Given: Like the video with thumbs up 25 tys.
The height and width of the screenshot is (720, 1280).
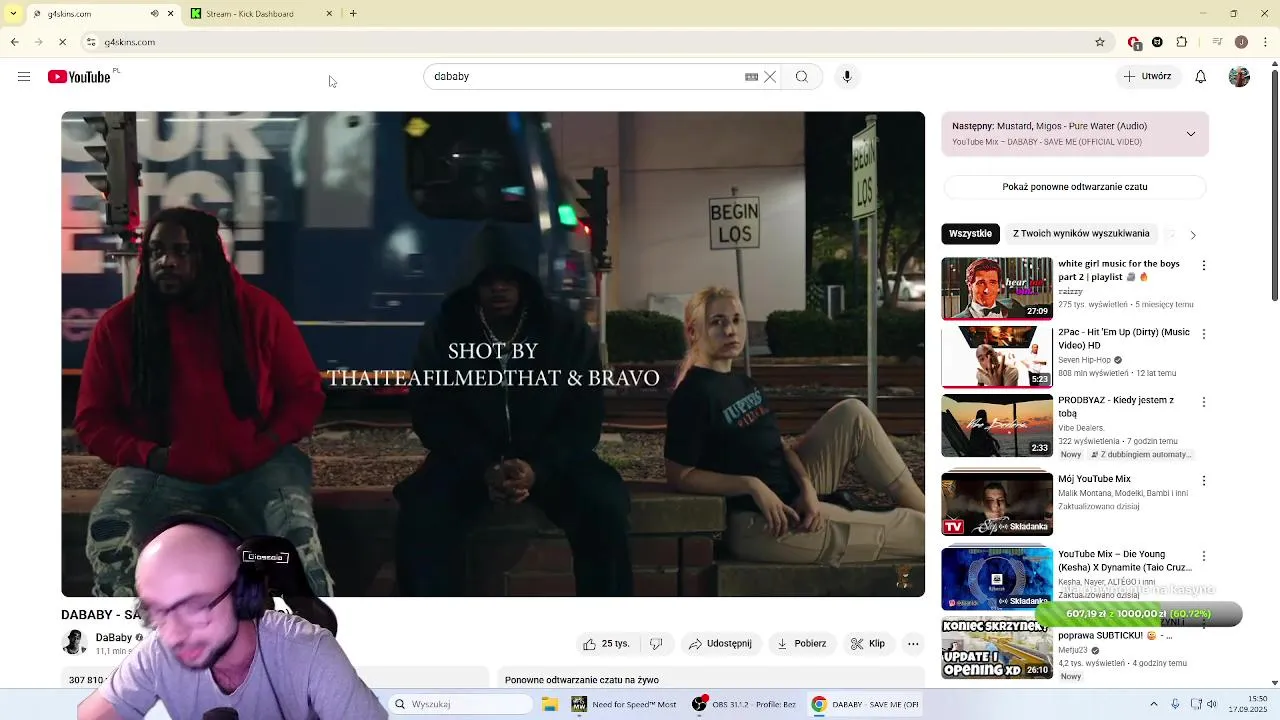Looking at the screenshot, I should click(x=606, y=644).
